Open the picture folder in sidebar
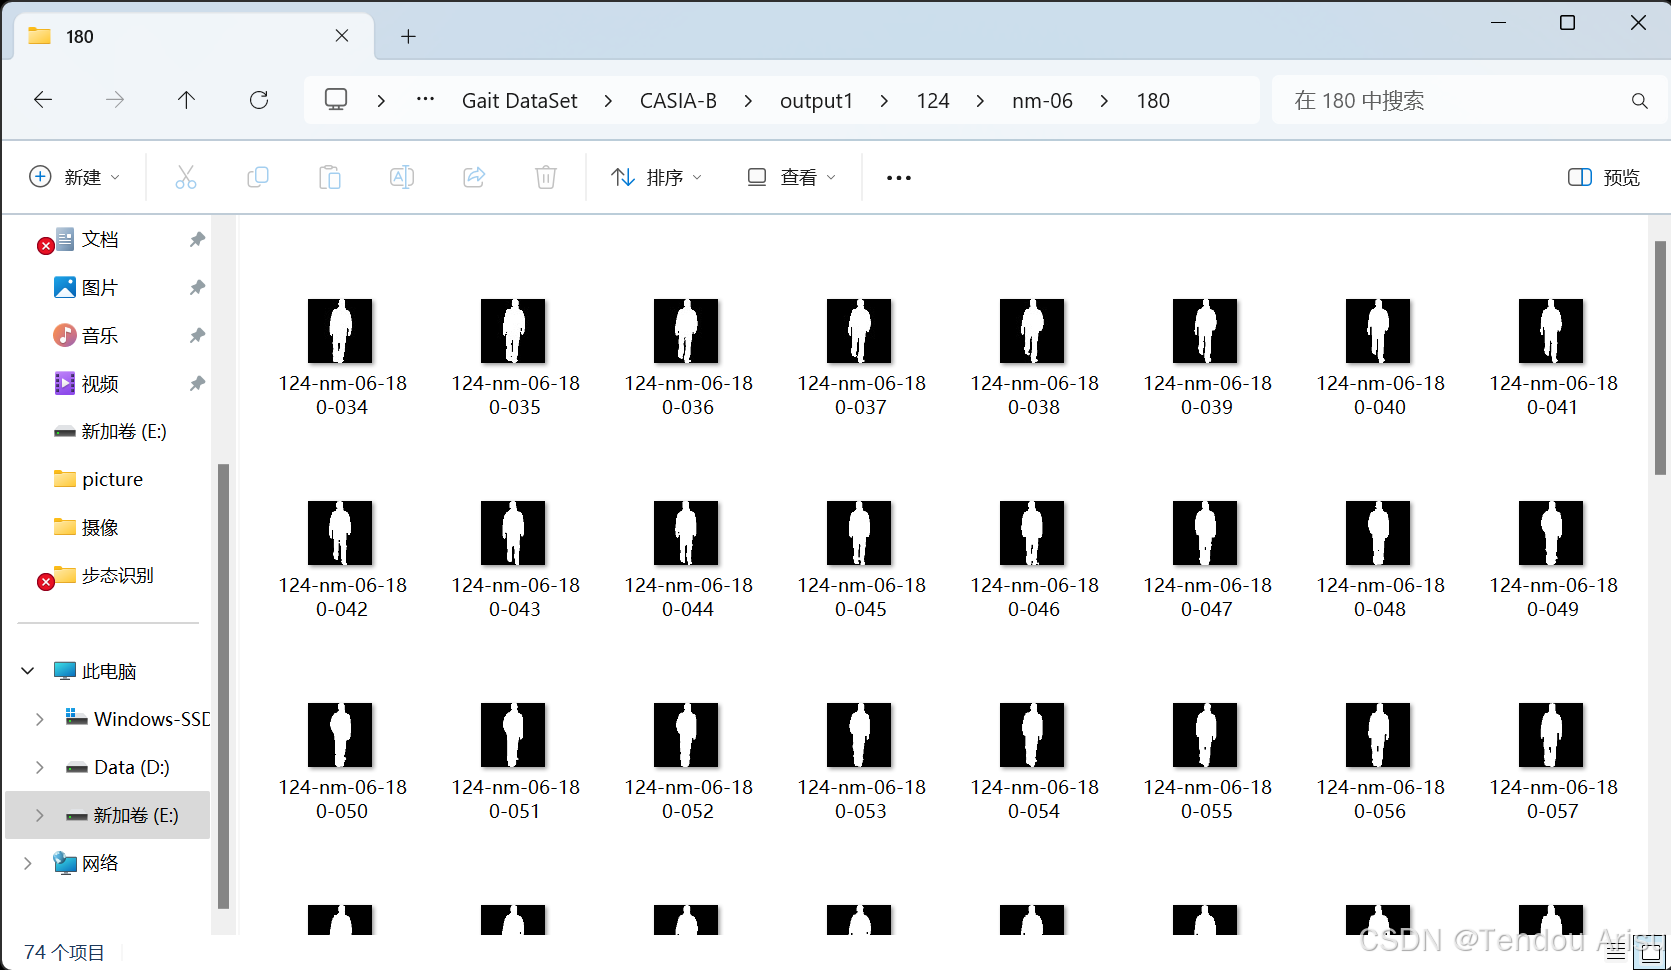Screen dimensions: 1671x970 [112, 479]
